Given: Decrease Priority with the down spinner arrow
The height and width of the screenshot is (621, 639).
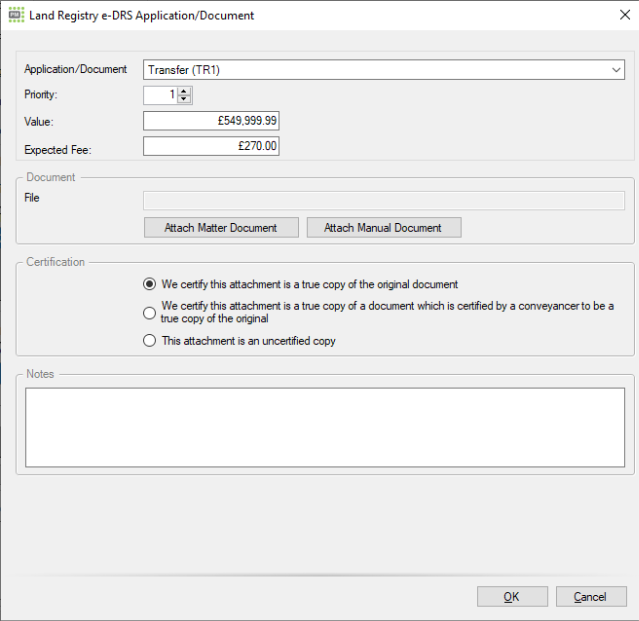Looking at the screenshot, I should click(x=184, y=99).
